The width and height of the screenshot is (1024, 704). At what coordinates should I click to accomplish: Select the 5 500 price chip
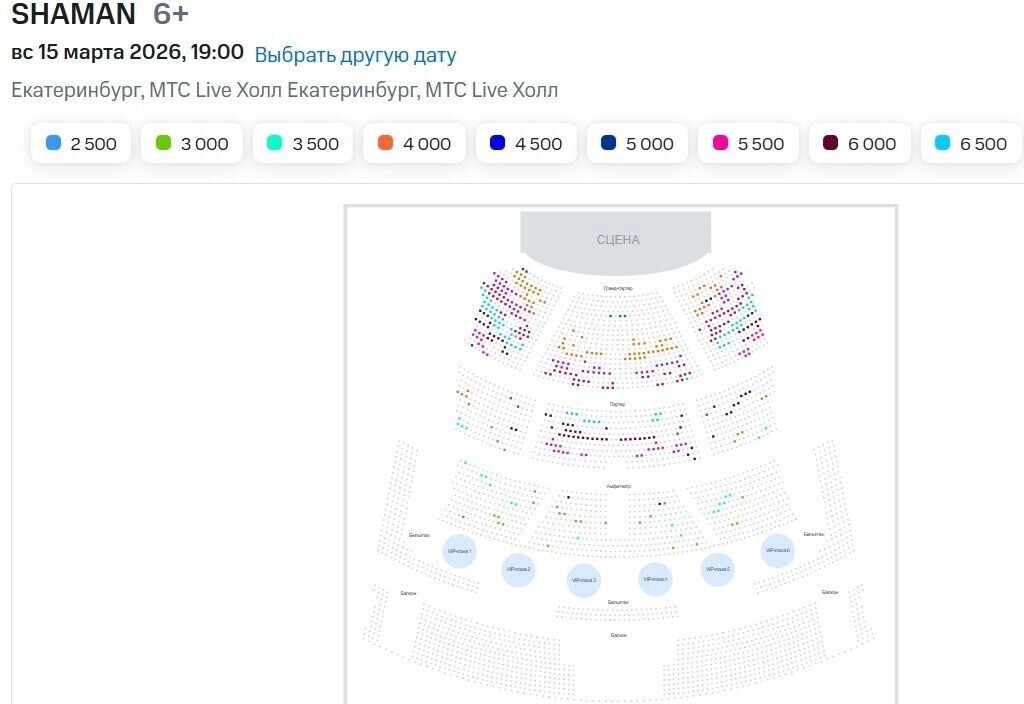(x=748, y=143)
